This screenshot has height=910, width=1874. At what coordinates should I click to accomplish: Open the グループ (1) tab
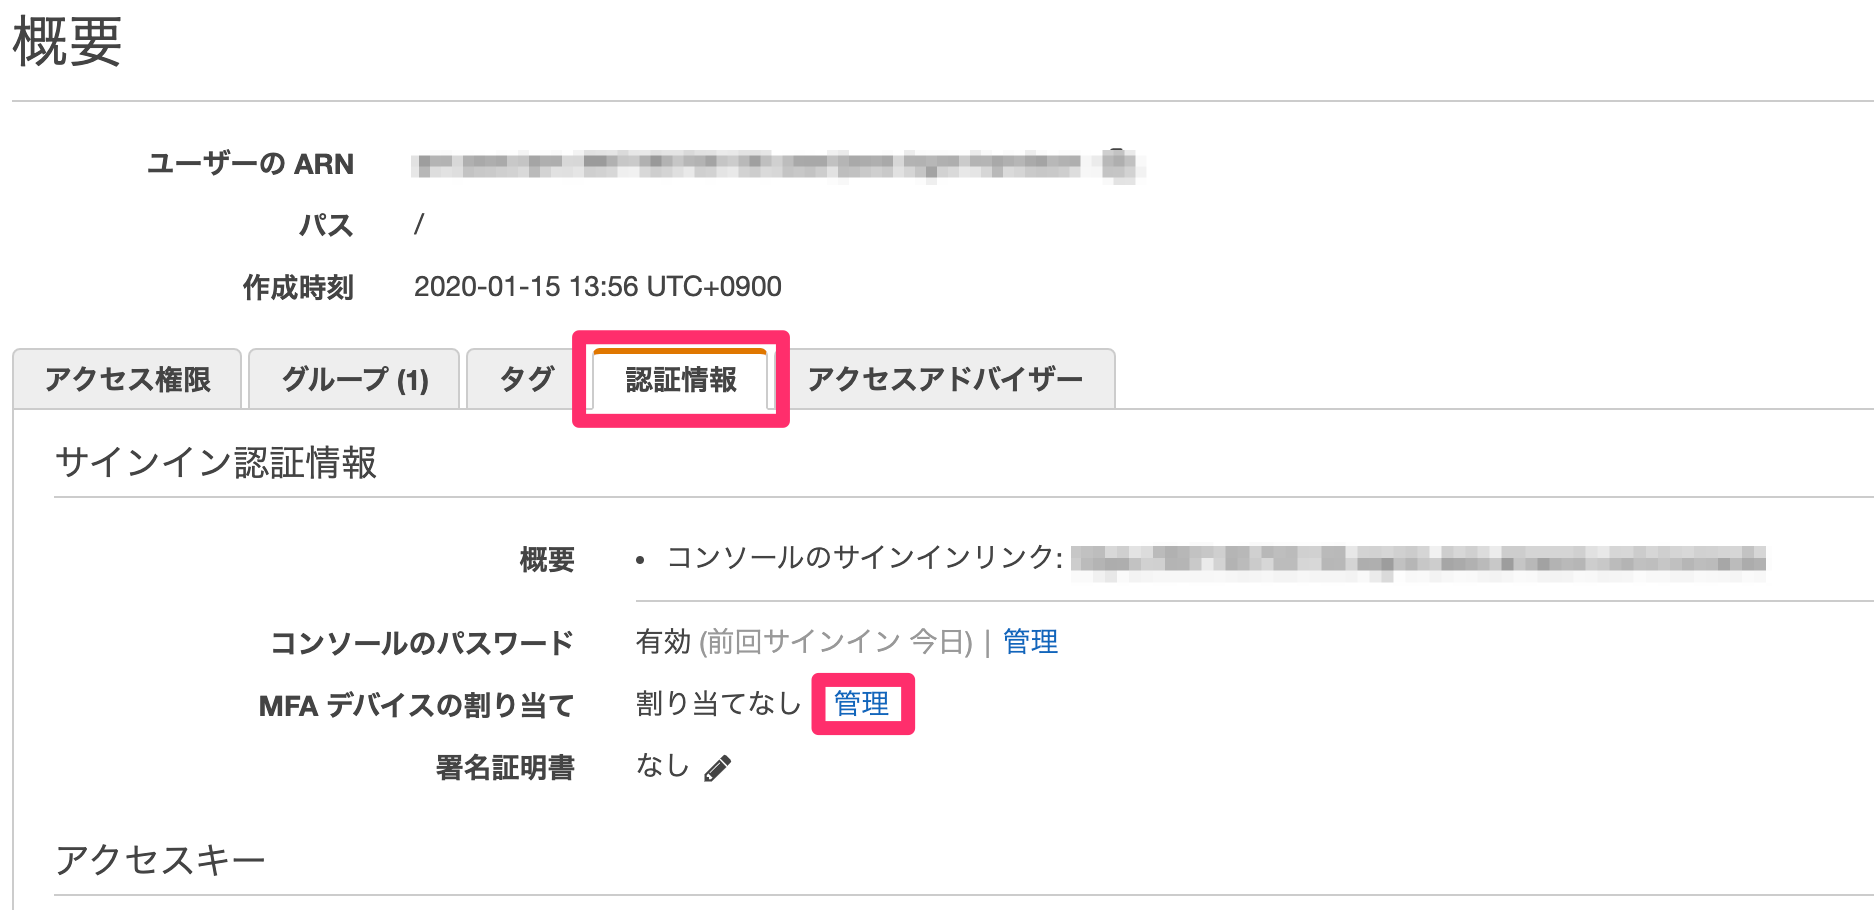(x=354, y=379)
